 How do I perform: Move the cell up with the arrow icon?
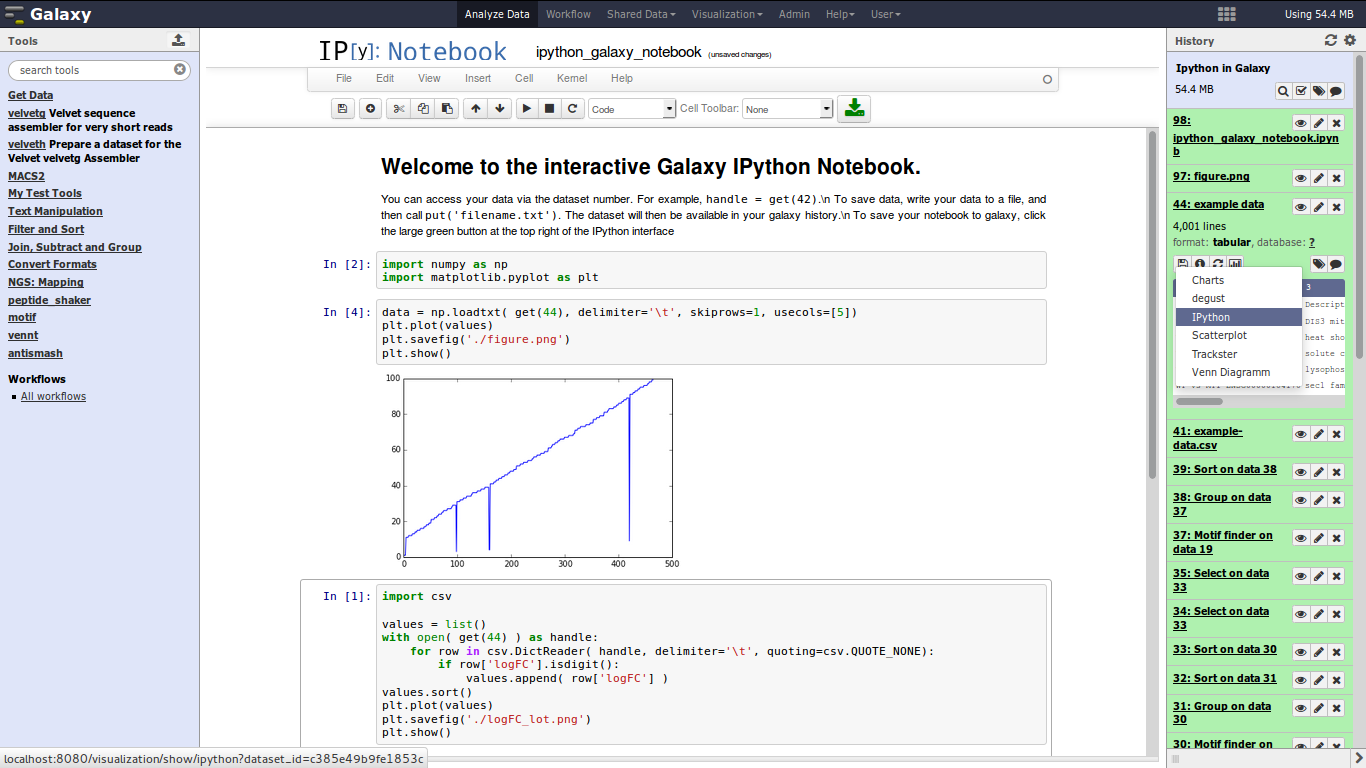pos(475,108)
